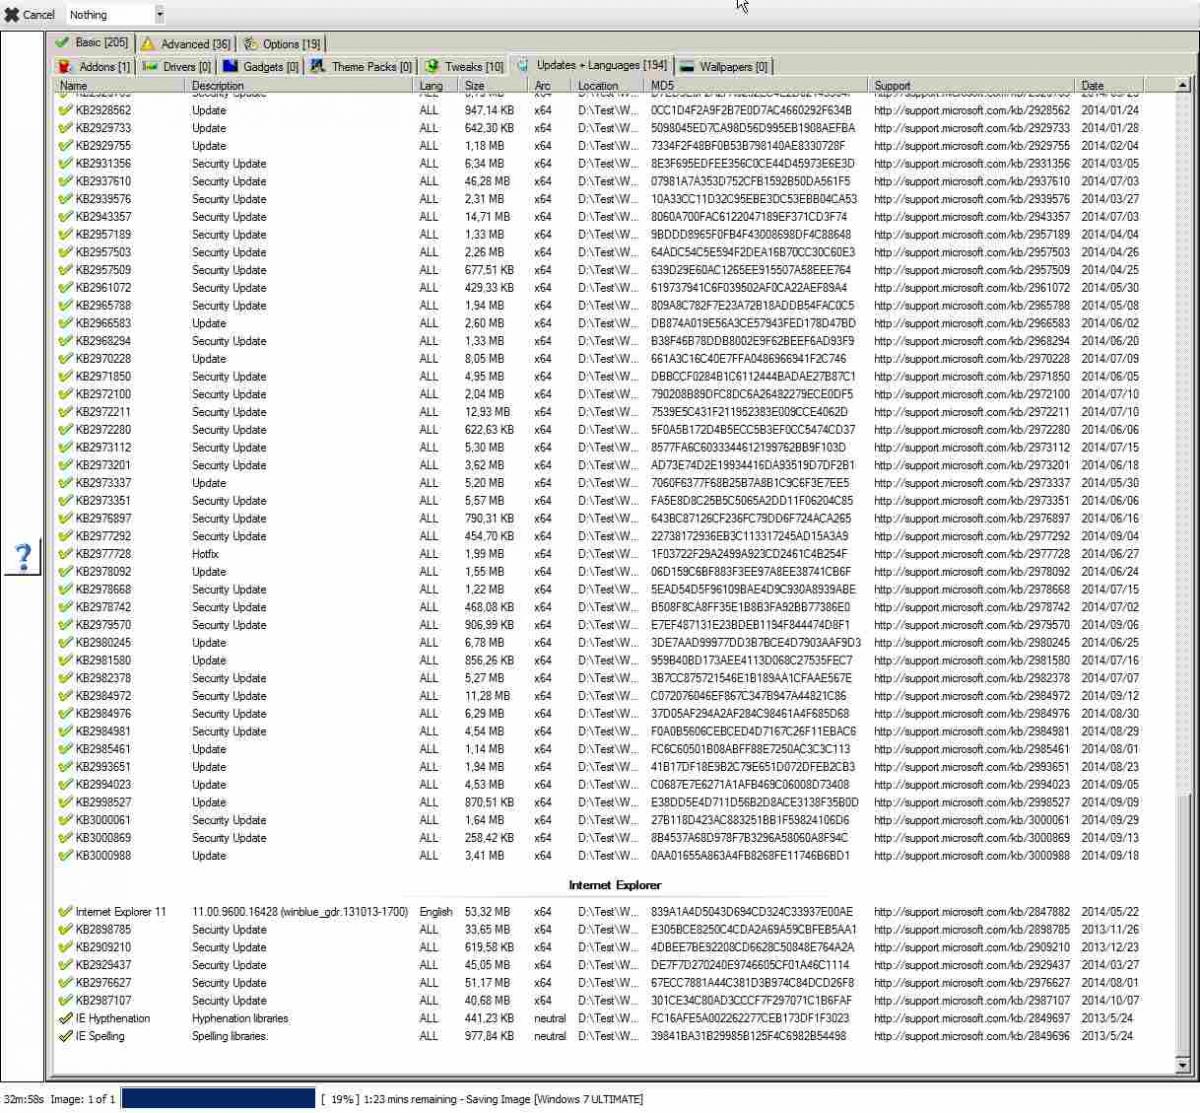The height and width of the screenshot is (1113, 1200).
Task: Open support link ending kb/2847882
Action: (972, 912)
